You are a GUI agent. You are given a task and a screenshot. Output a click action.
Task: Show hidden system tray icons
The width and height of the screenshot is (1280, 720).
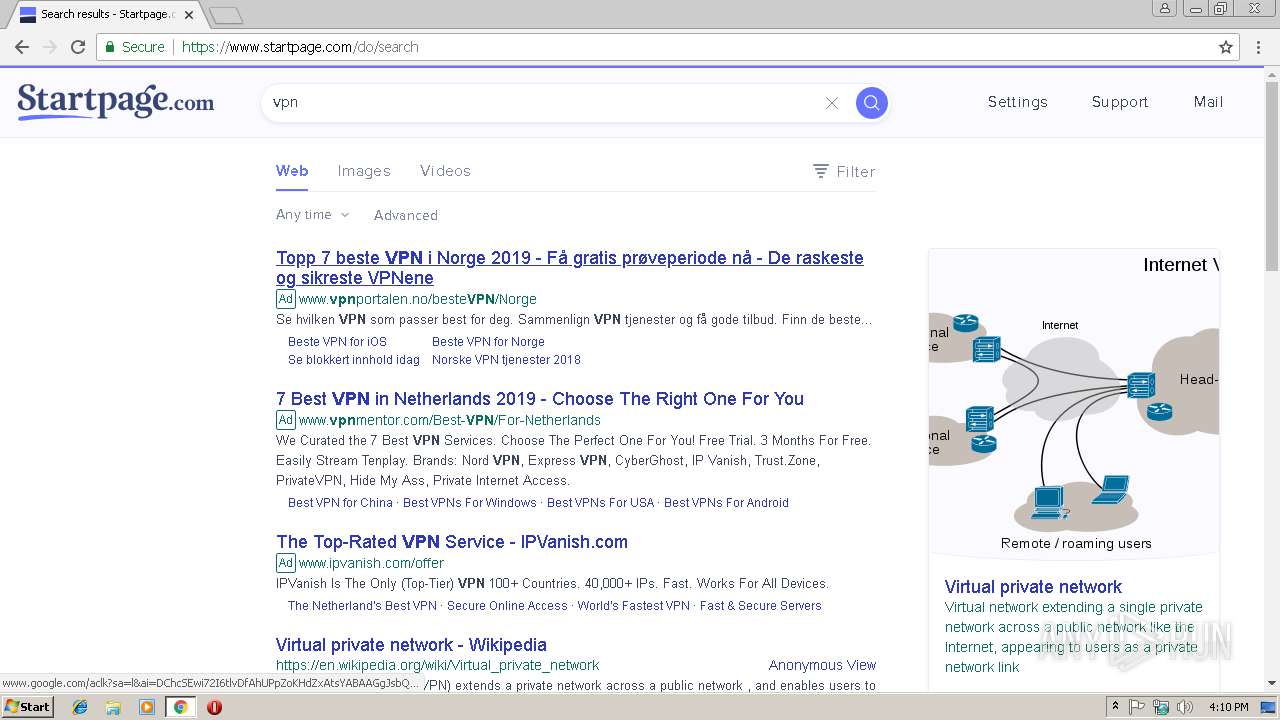pyautogui.click(x=1116, y=707)
